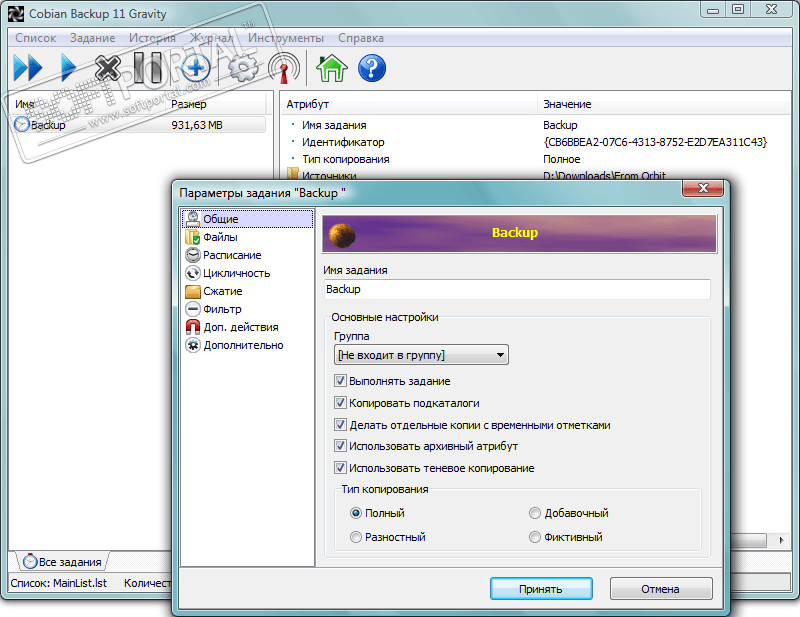The image size is (800, 617).
Task: Uncheck "Выполнять задание" checkbox
Action: [x=340, y=381]
